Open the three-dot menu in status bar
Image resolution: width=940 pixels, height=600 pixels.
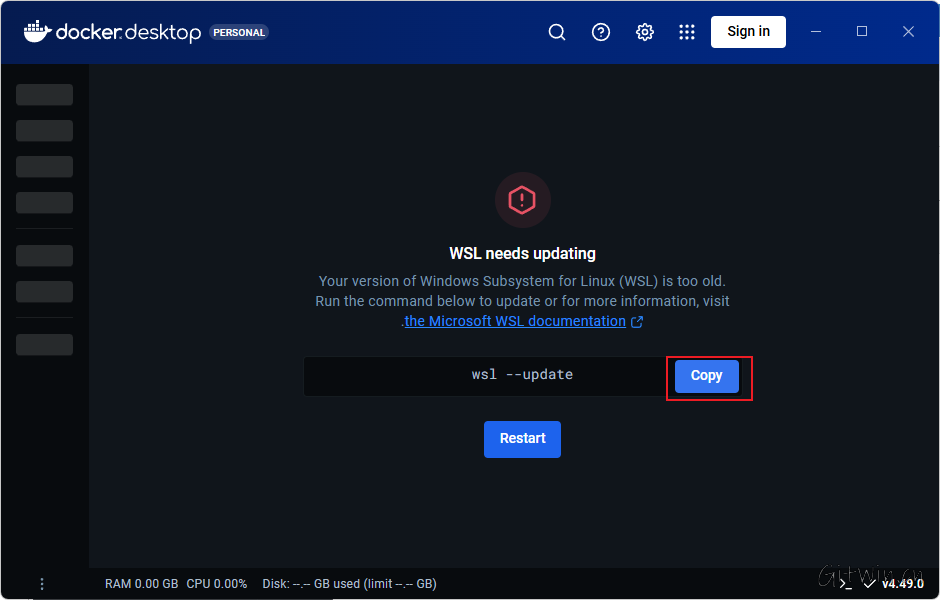[42, 583]
